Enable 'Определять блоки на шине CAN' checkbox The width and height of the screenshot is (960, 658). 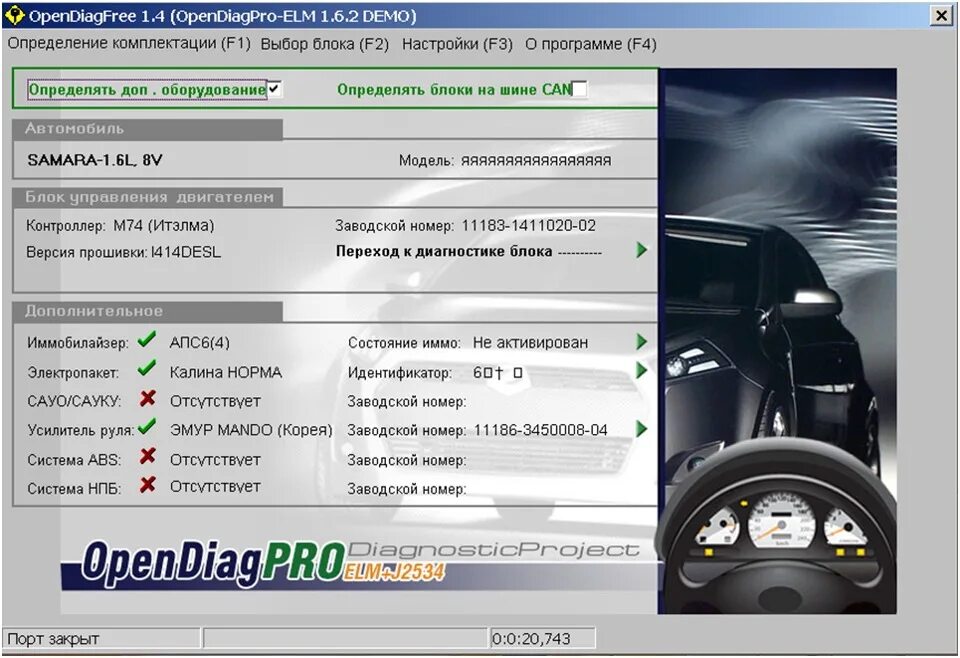(x=579, y=89)
